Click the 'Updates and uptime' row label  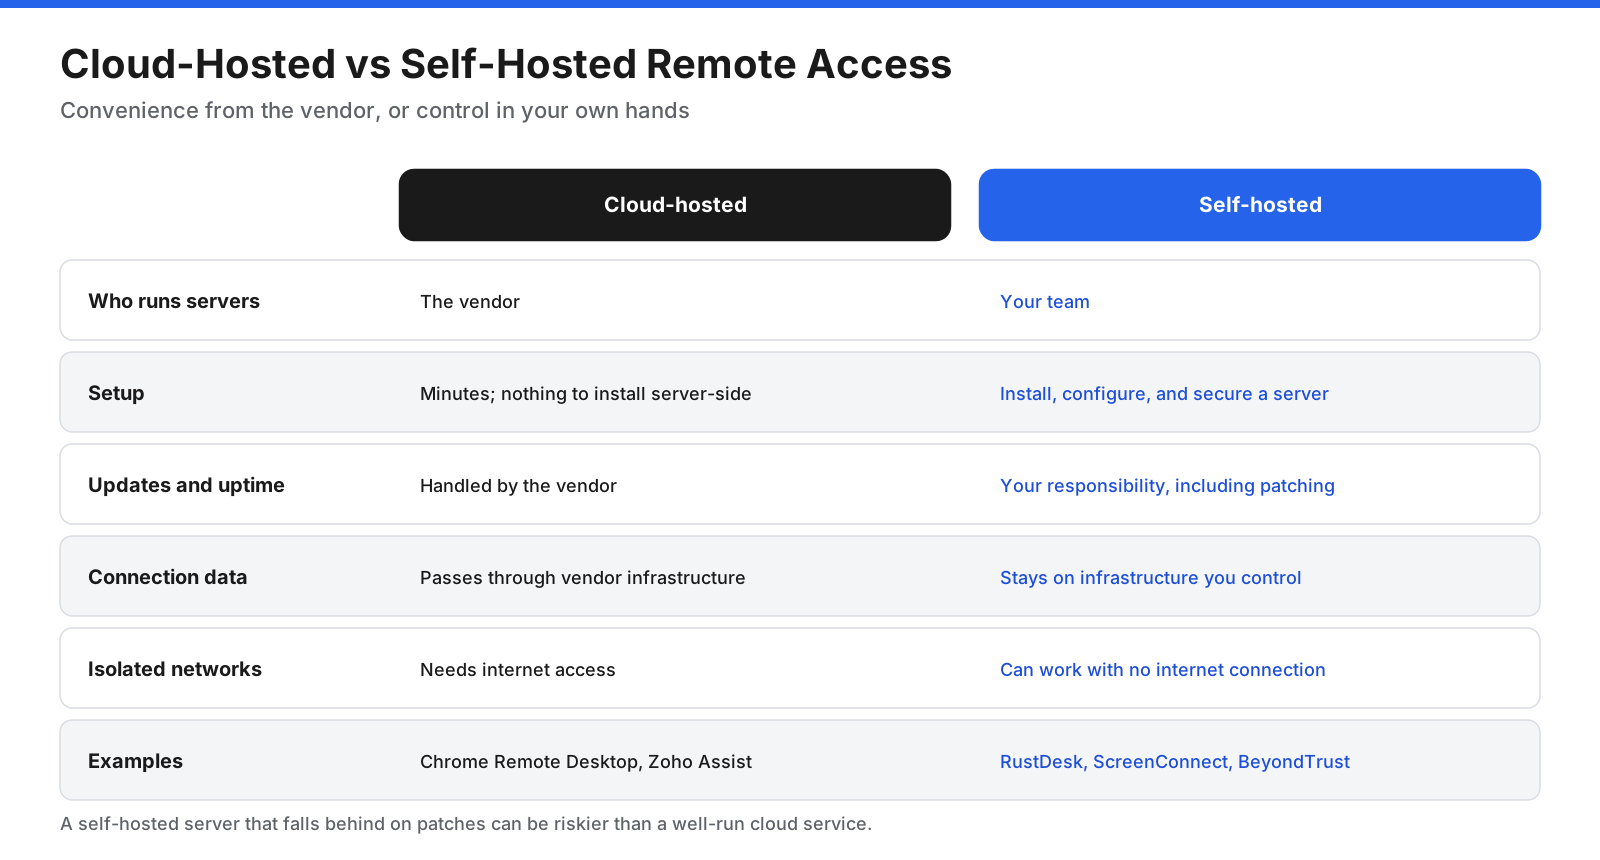[x=186, y=485]
